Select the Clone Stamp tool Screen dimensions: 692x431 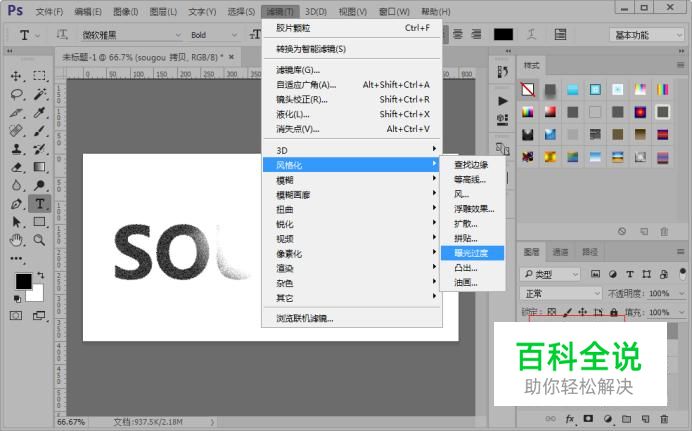(x=16, y=149)
